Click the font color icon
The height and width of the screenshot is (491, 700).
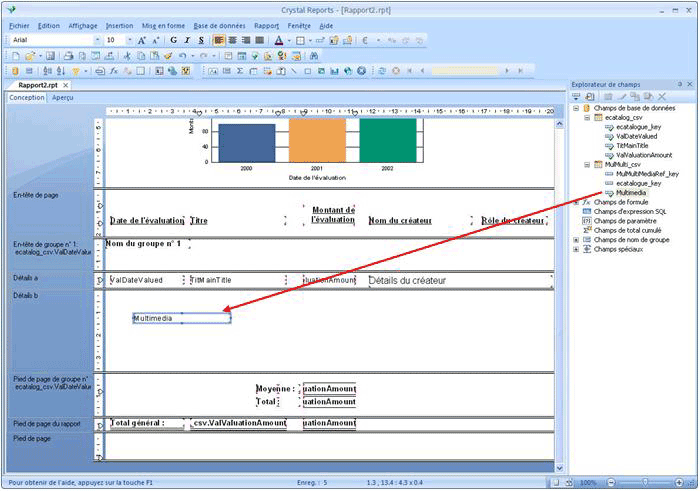tap(277, 40)
